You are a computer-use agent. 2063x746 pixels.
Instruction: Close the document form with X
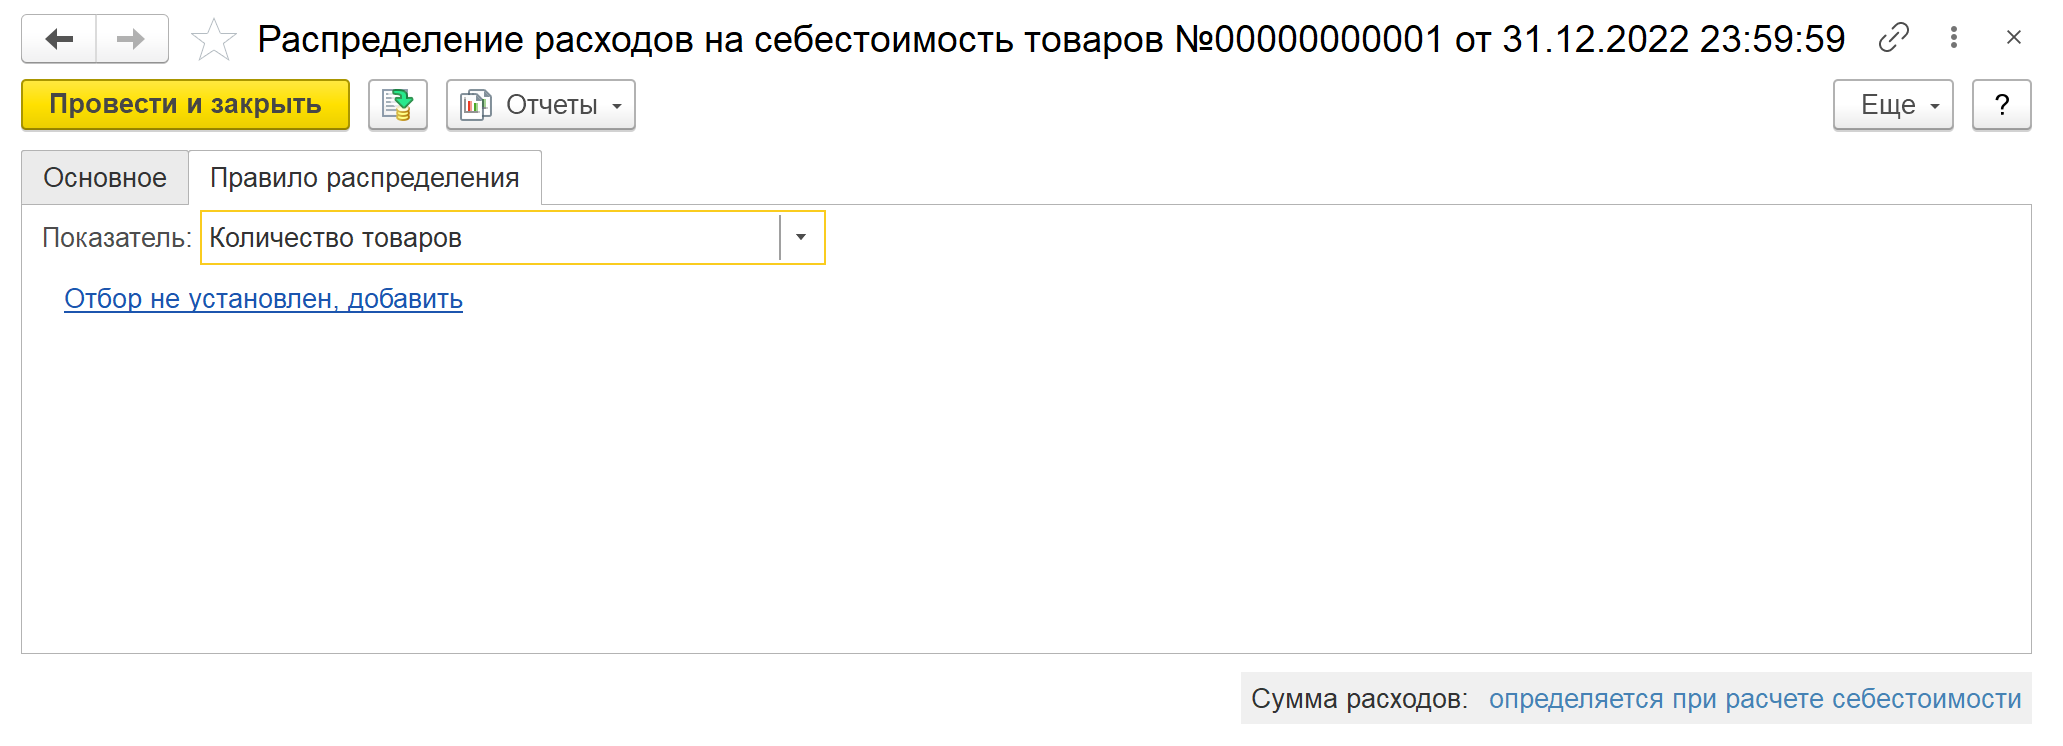point(2013,38)
